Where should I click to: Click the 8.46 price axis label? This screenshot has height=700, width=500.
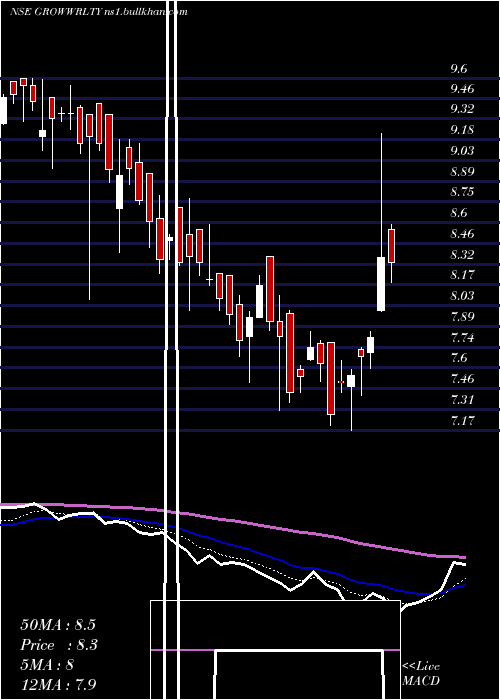point(462,234)
